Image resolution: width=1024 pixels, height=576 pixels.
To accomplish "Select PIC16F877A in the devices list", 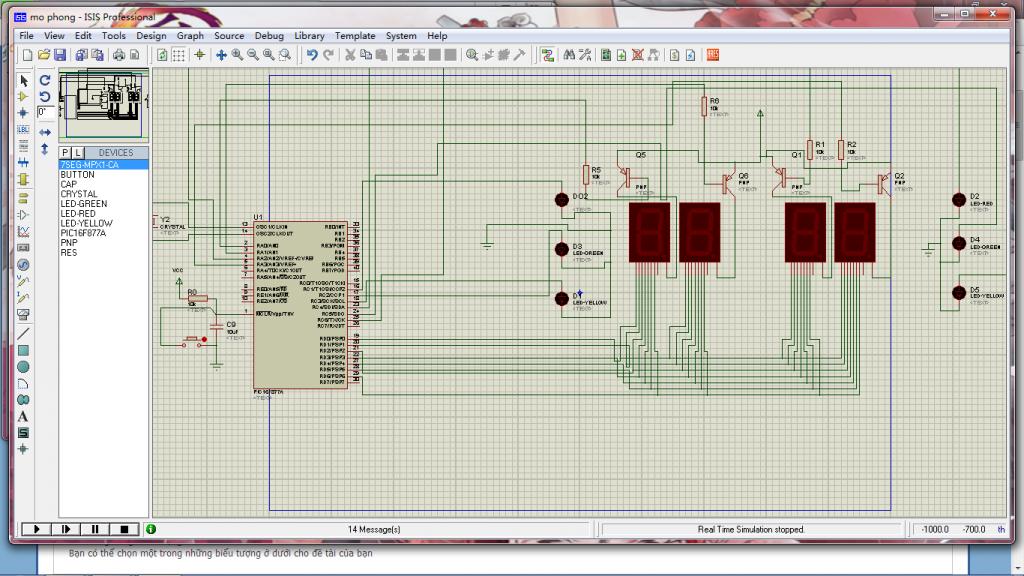I will [83, 233].
